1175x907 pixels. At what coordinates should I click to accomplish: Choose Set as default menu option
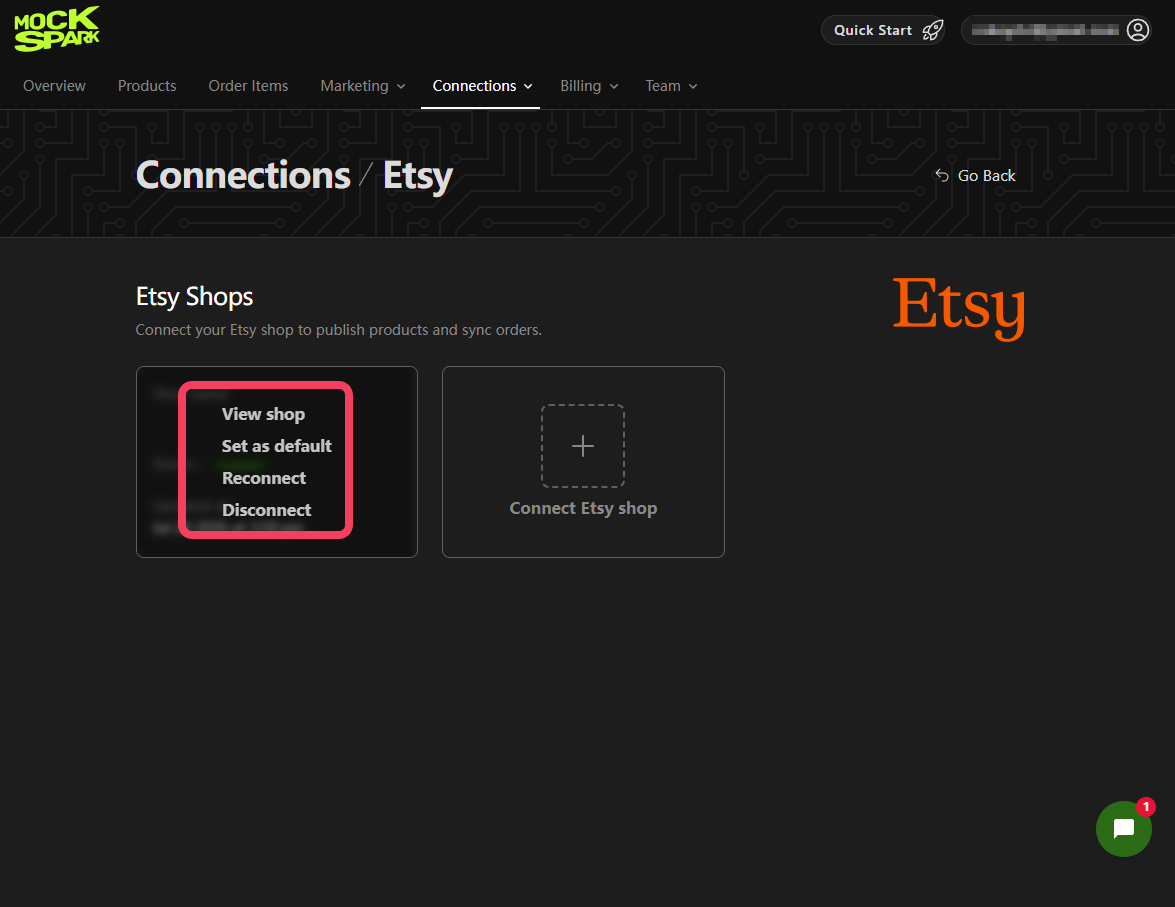(x=277, y=446)
